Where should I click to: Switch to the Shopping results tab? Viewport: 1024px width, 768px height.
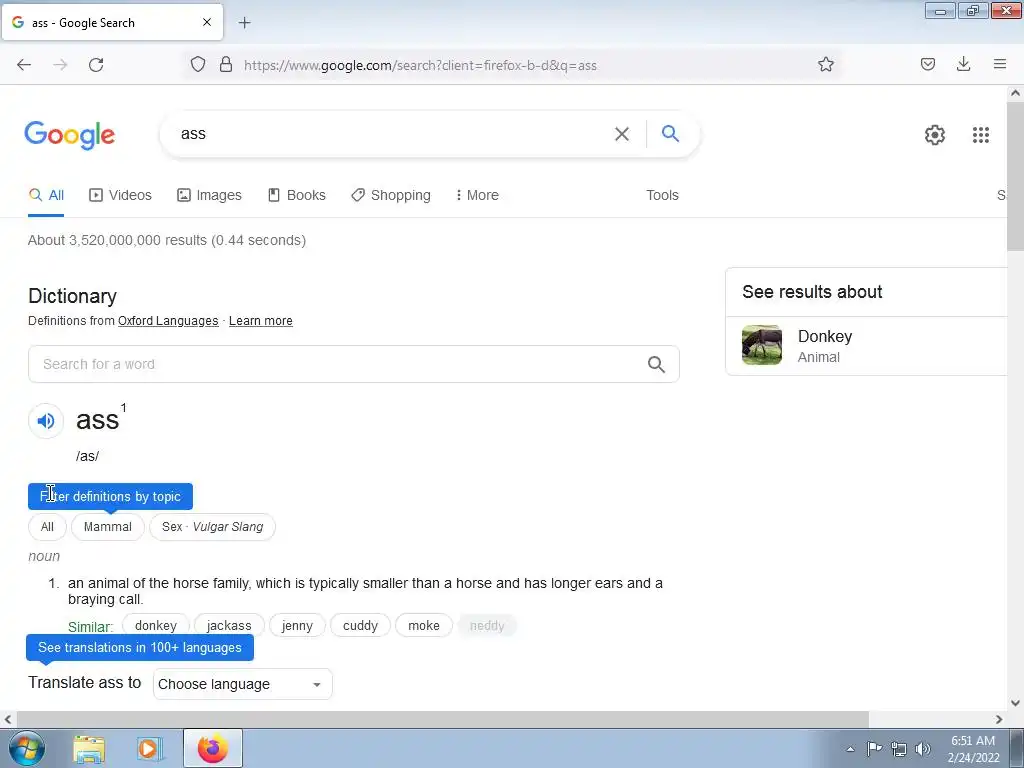tap(391, 195)
